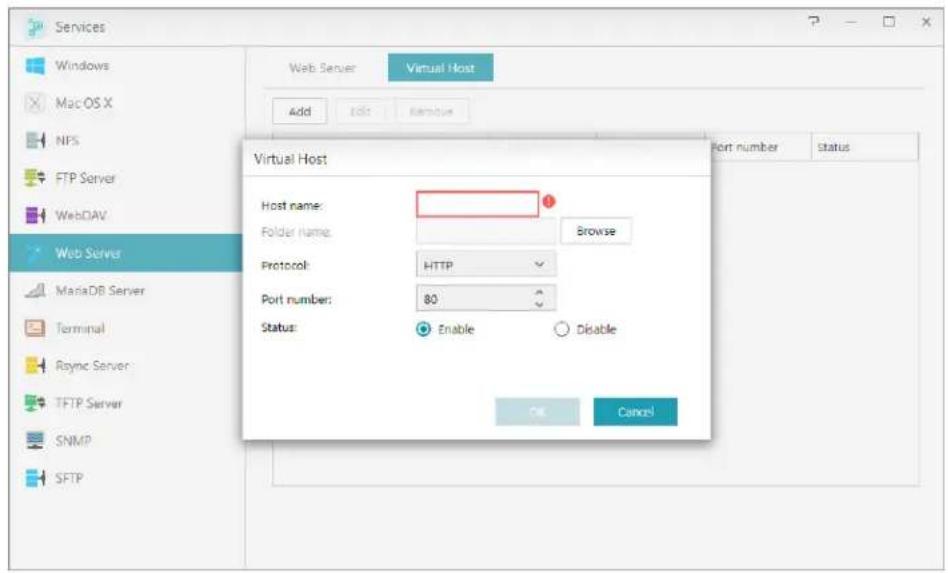Select the WebDAV text in sidebar
The image size is (948, 573).
(81, 216)
